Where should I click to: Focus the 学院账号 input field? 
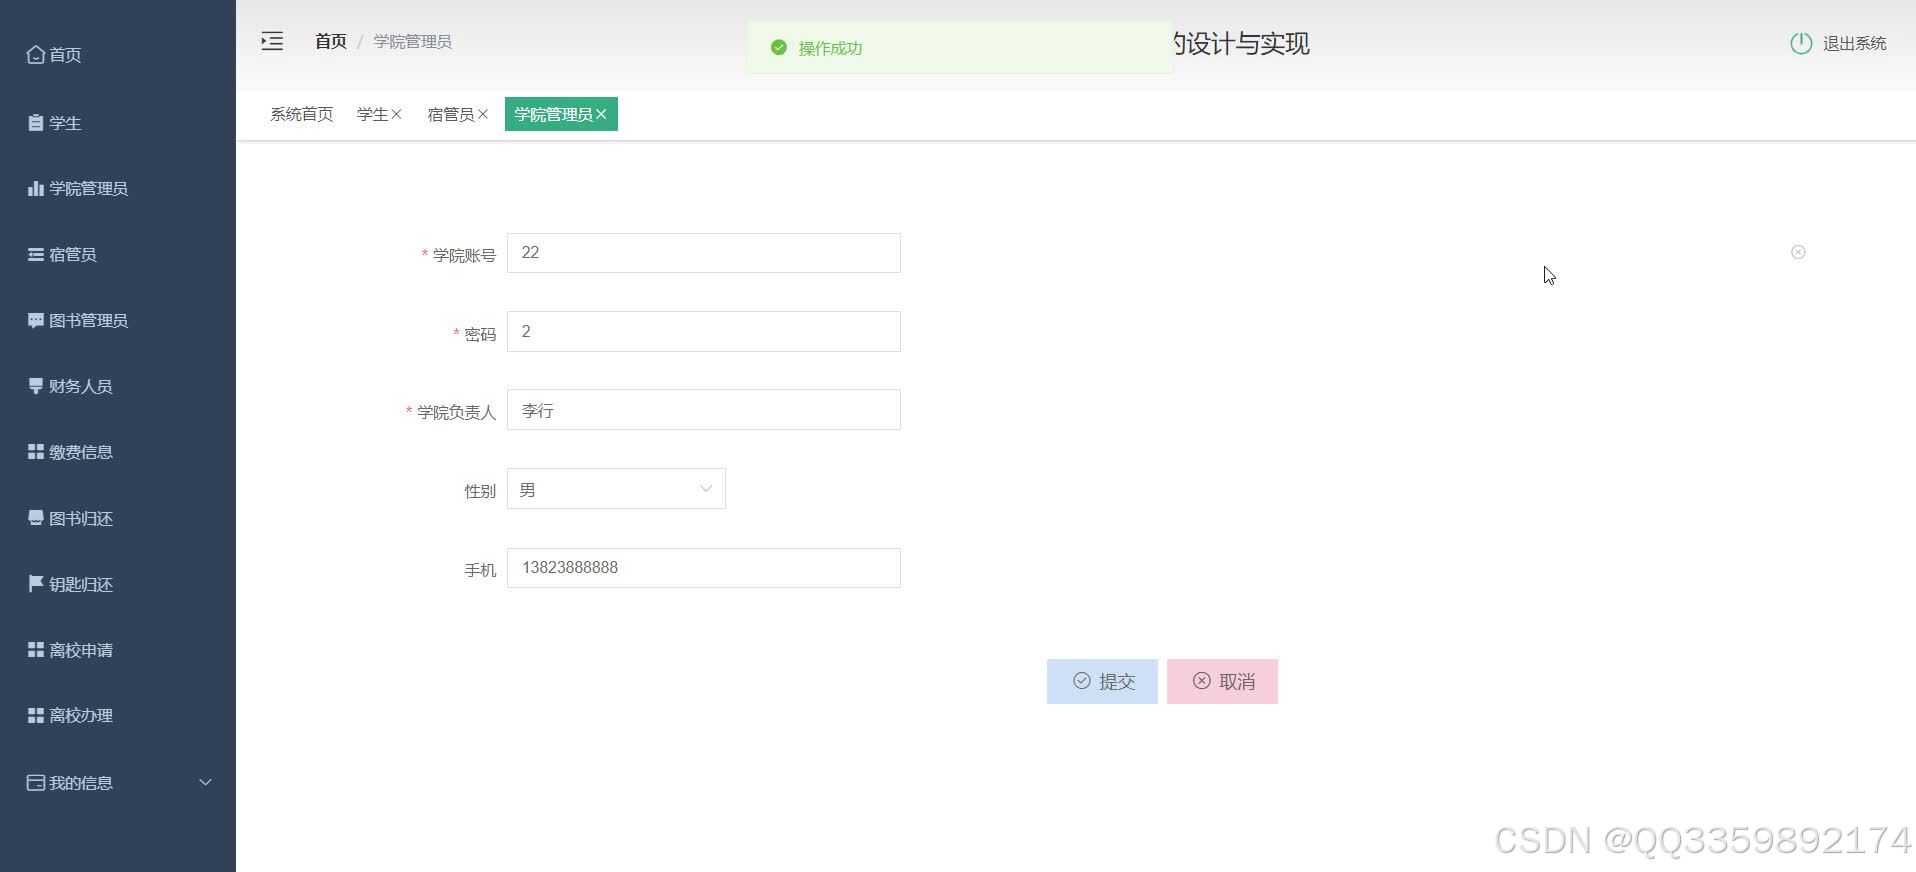[x=704, y=253]
